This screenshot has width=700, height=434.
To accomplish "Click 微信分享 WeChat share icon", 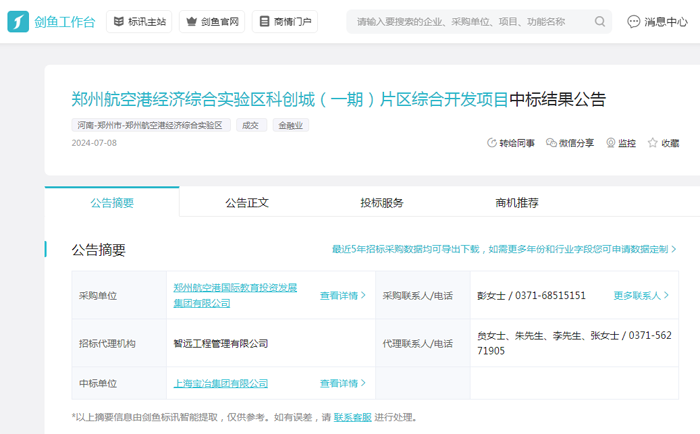I will [x=551, y=143].
